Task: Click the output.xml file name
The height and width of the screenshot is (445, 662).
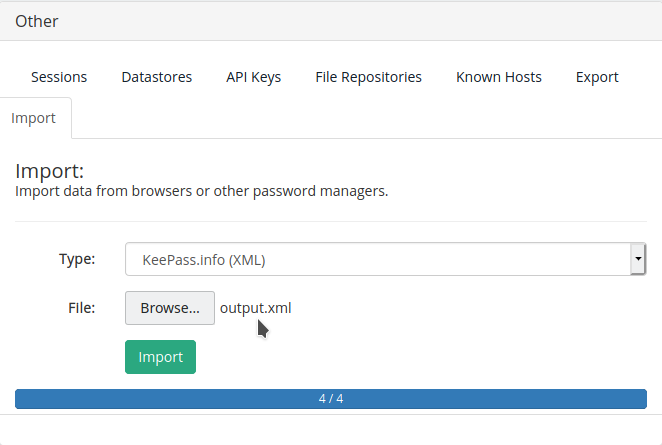Action: [x=255, y=308]
